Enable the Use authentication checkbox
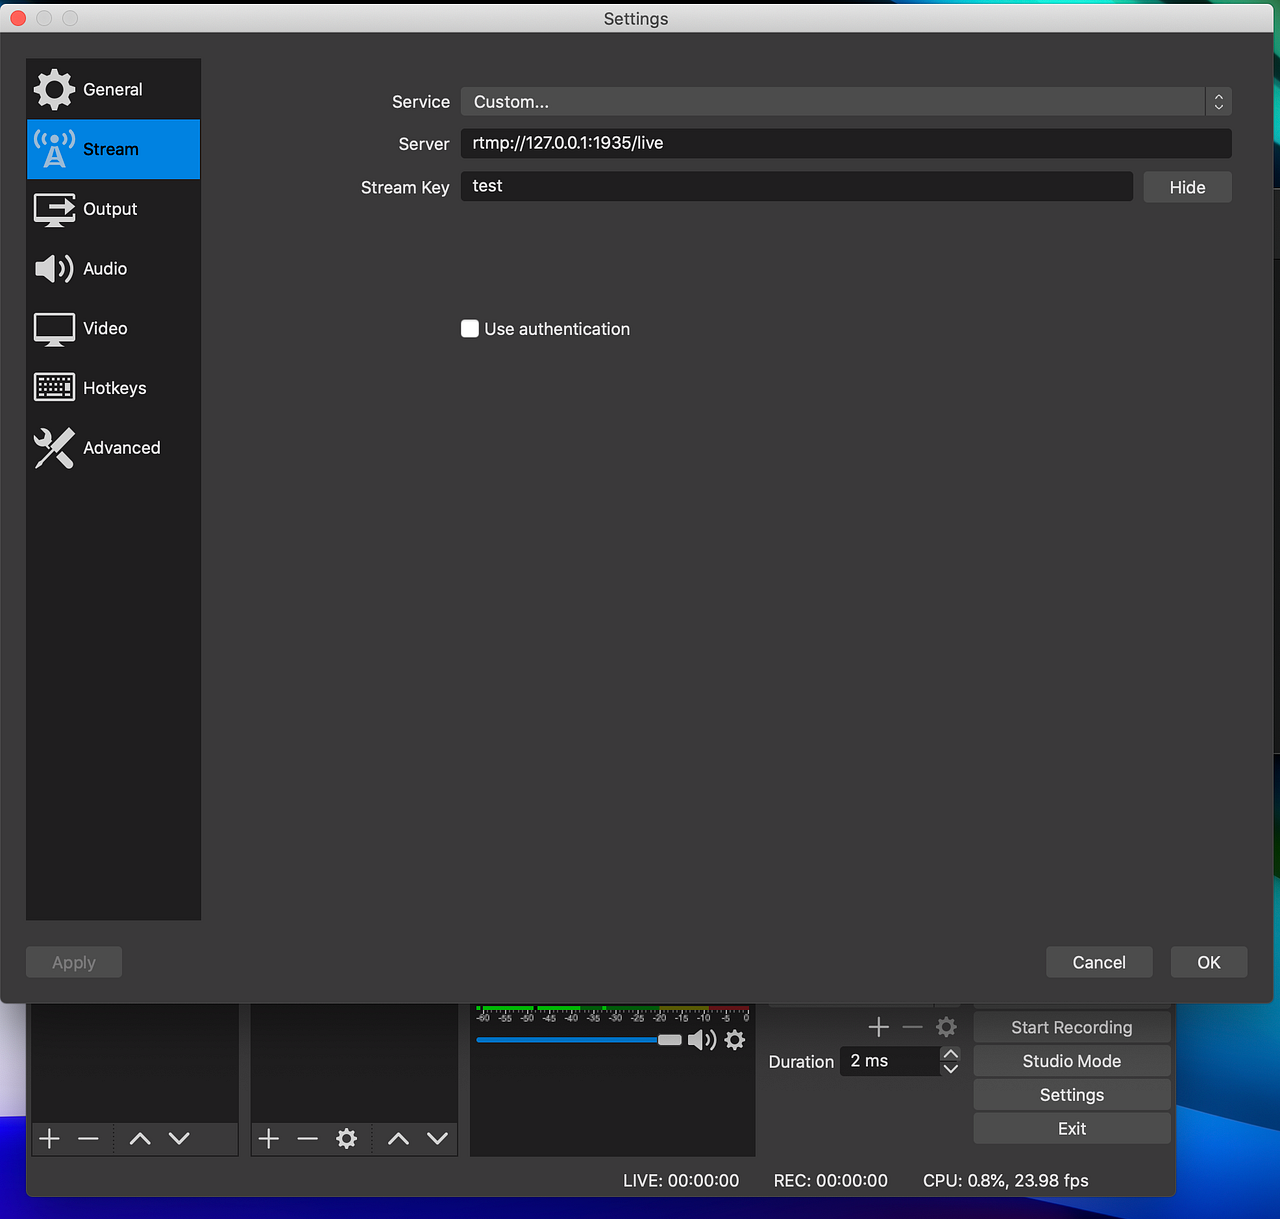This screenshot has height=1219, width=1280. pyautogui.click(x=469, y=328)
